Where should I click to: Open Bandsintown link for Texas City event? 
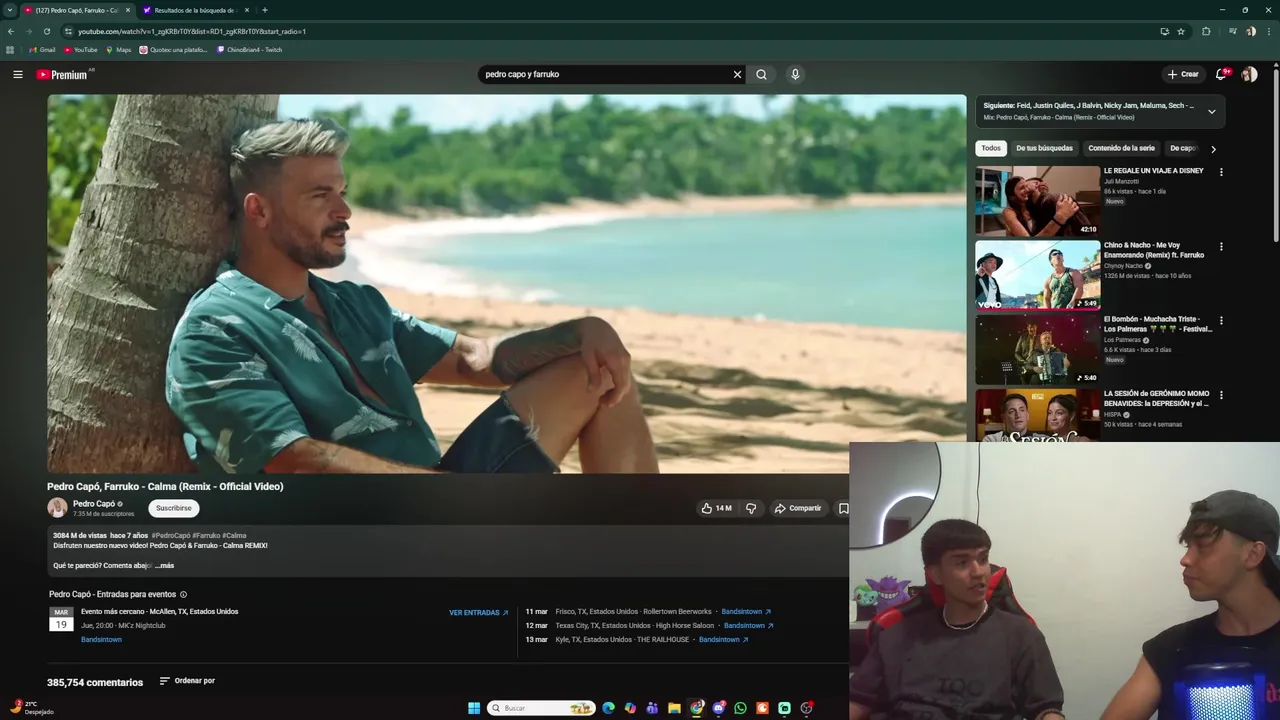click(749, 626)
